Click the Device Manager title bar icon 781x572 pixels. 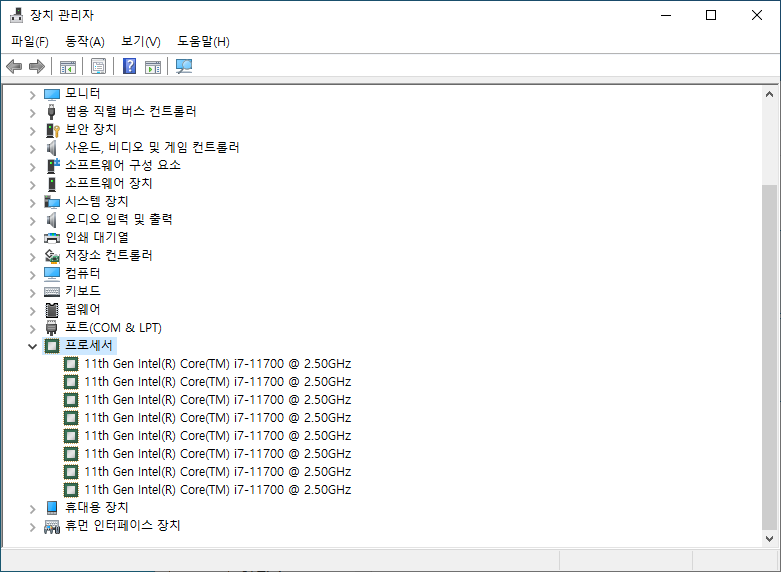click(x=16, y=15)
